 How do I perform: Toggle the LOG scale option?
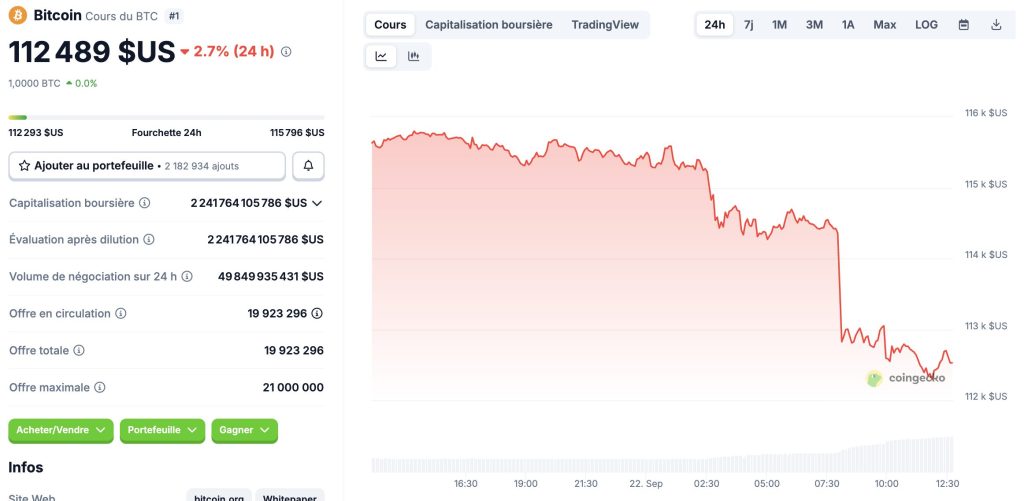[x=926, y=25]
